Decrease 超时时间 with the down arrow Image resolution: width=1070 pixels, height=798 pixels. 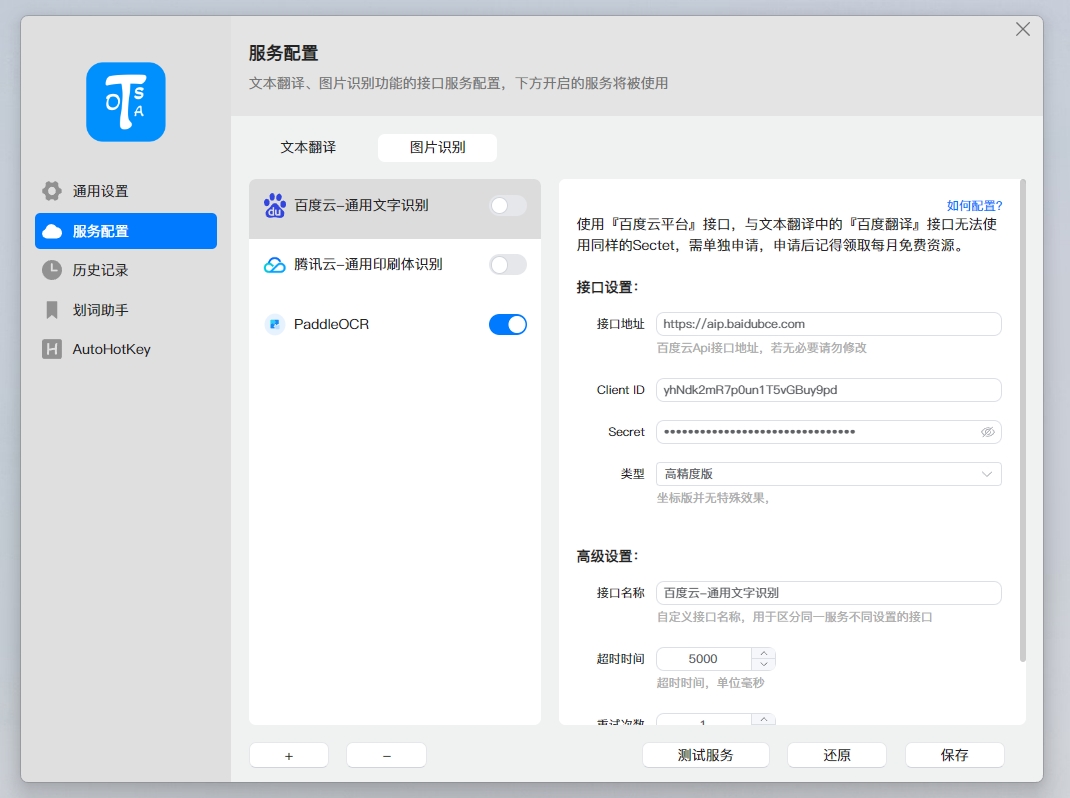pyautogui.click(x=764, y=664)
